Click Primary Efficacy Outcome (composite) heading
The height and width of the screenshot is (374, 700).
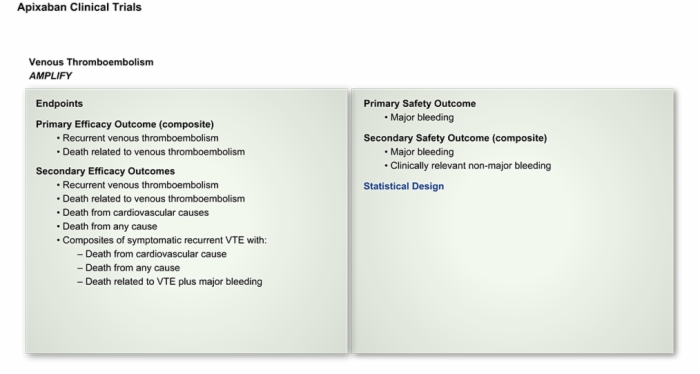(125, 124)
